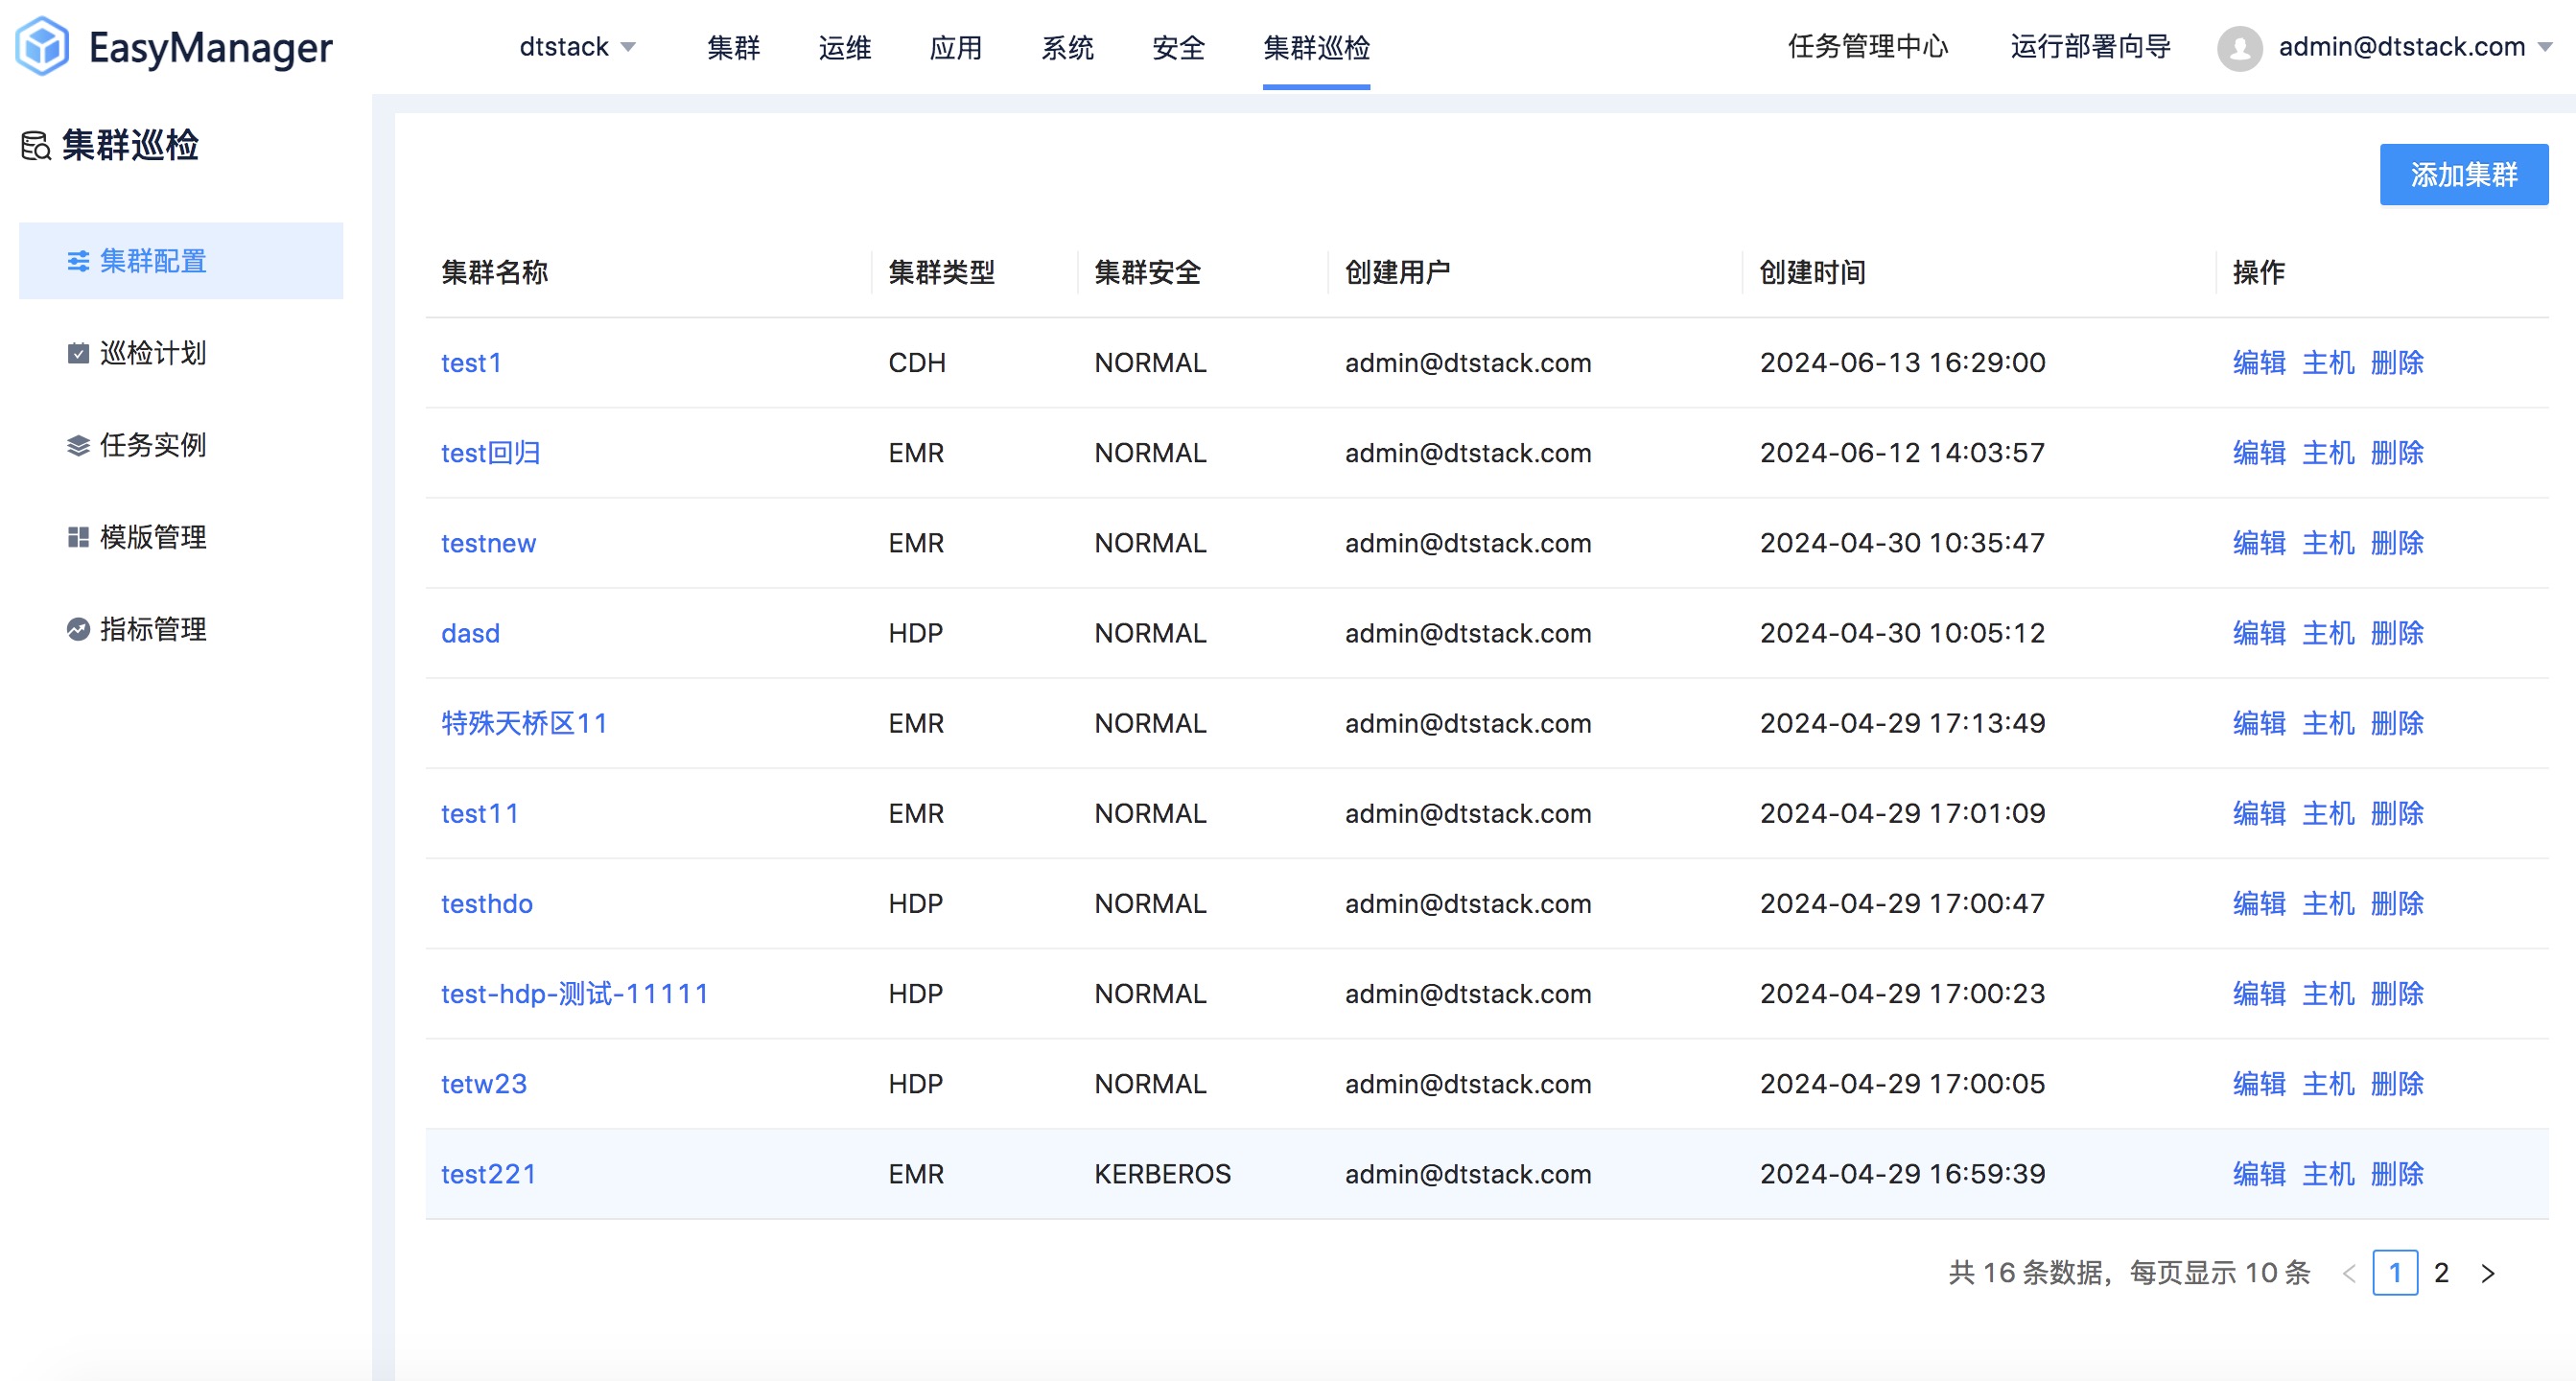The height and width of the screenshot is (1381, 2576).
Task: Click 删除 for dasd row
Action: (2397, 633)
